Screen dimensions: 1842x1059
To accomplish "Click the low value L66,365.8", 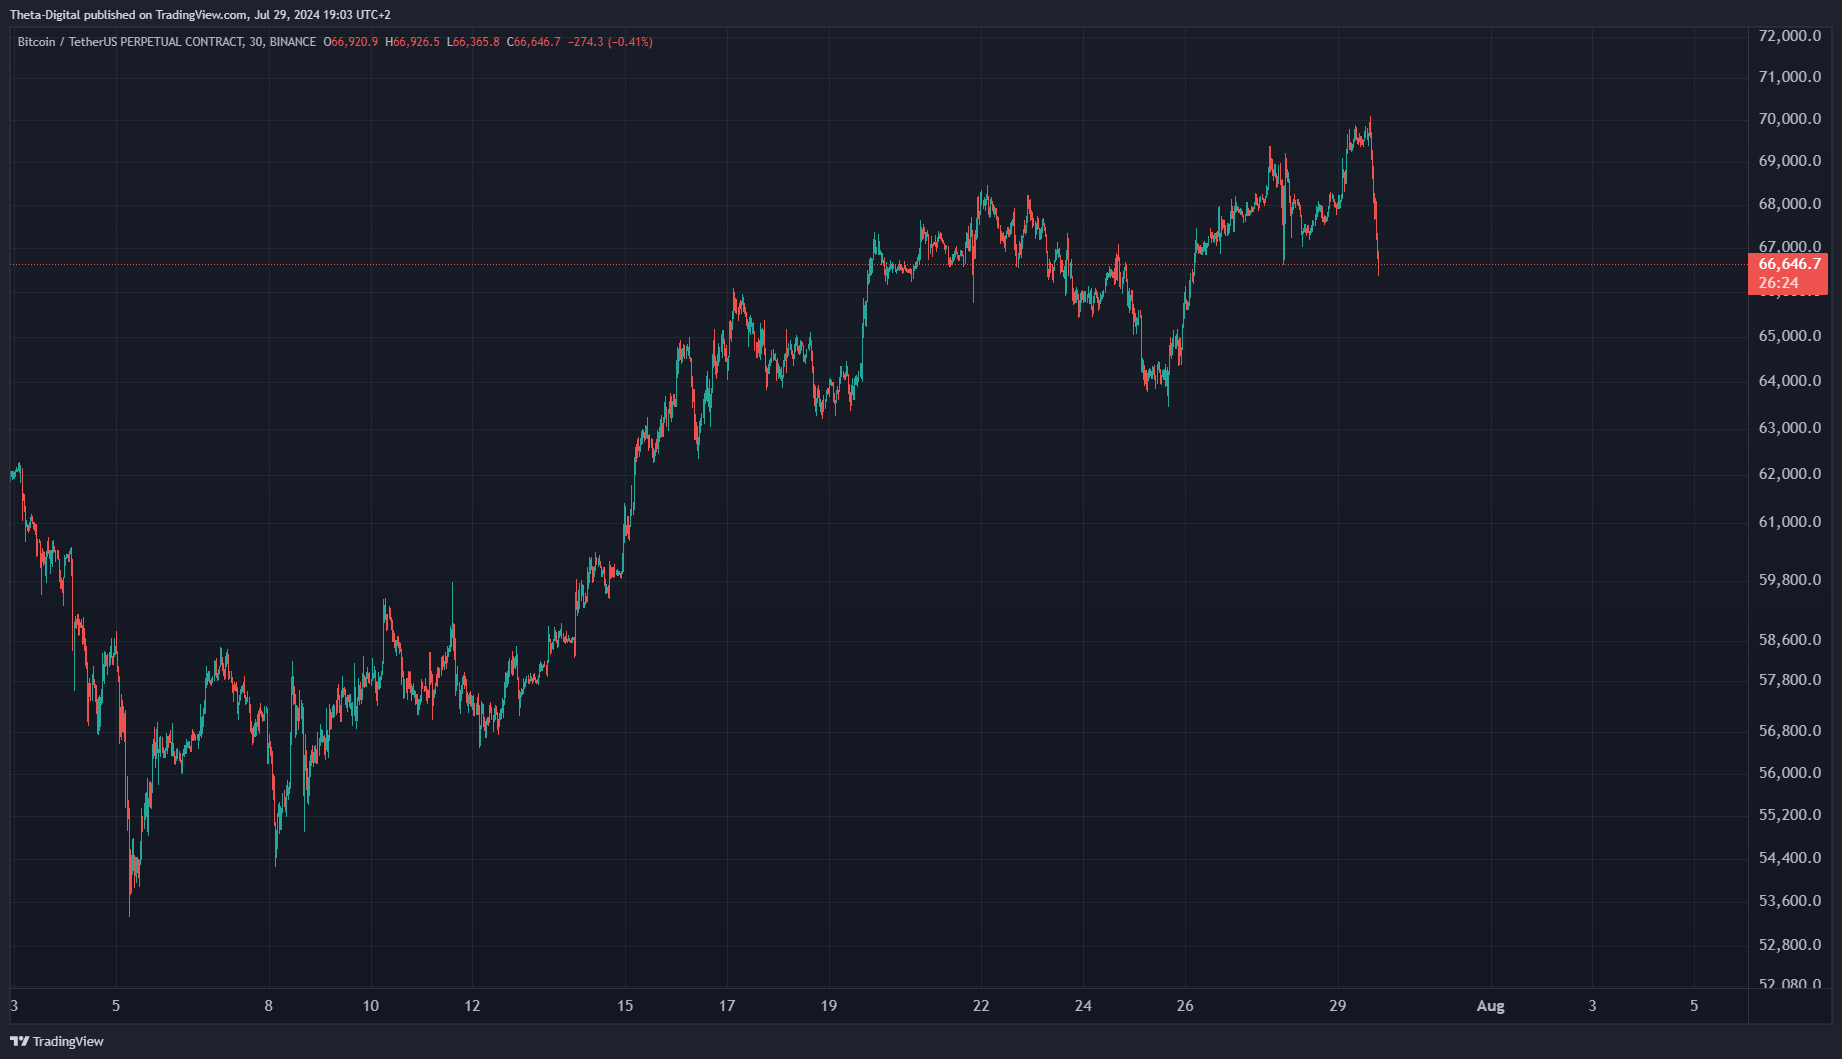I will (x=473, y=42).
